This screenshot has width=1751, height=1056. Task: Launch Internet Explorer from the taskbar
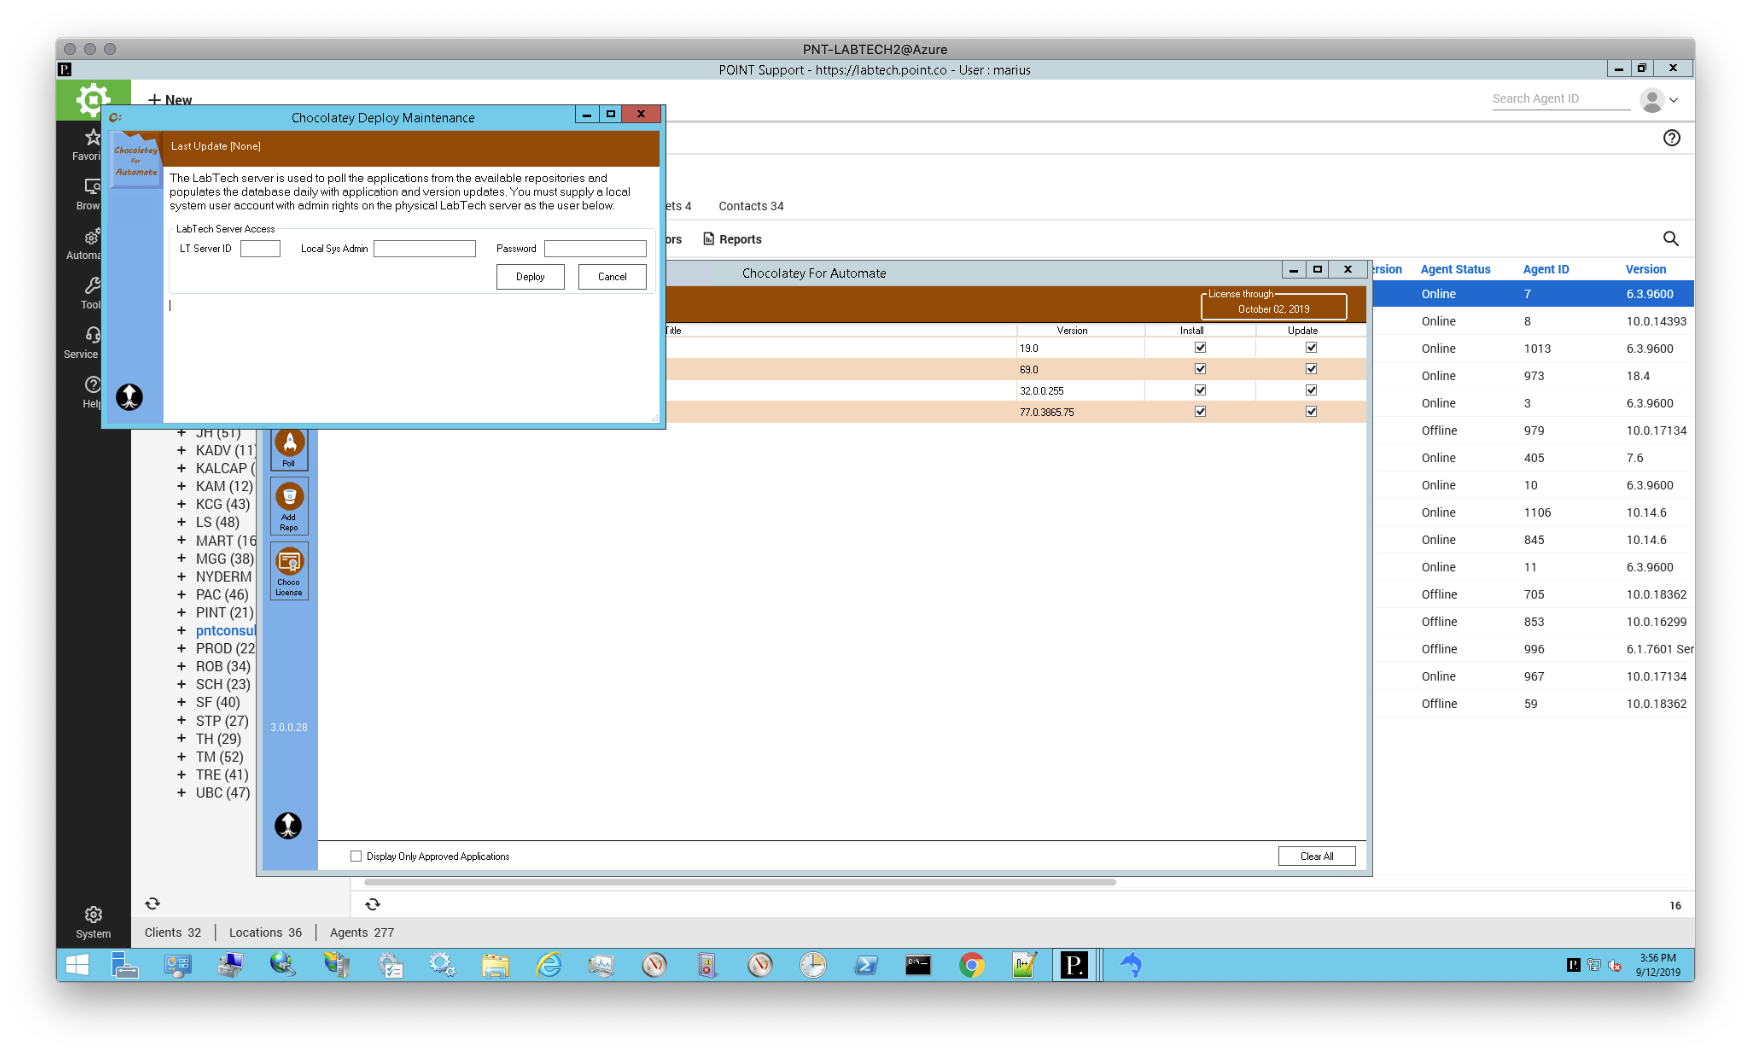548,965
